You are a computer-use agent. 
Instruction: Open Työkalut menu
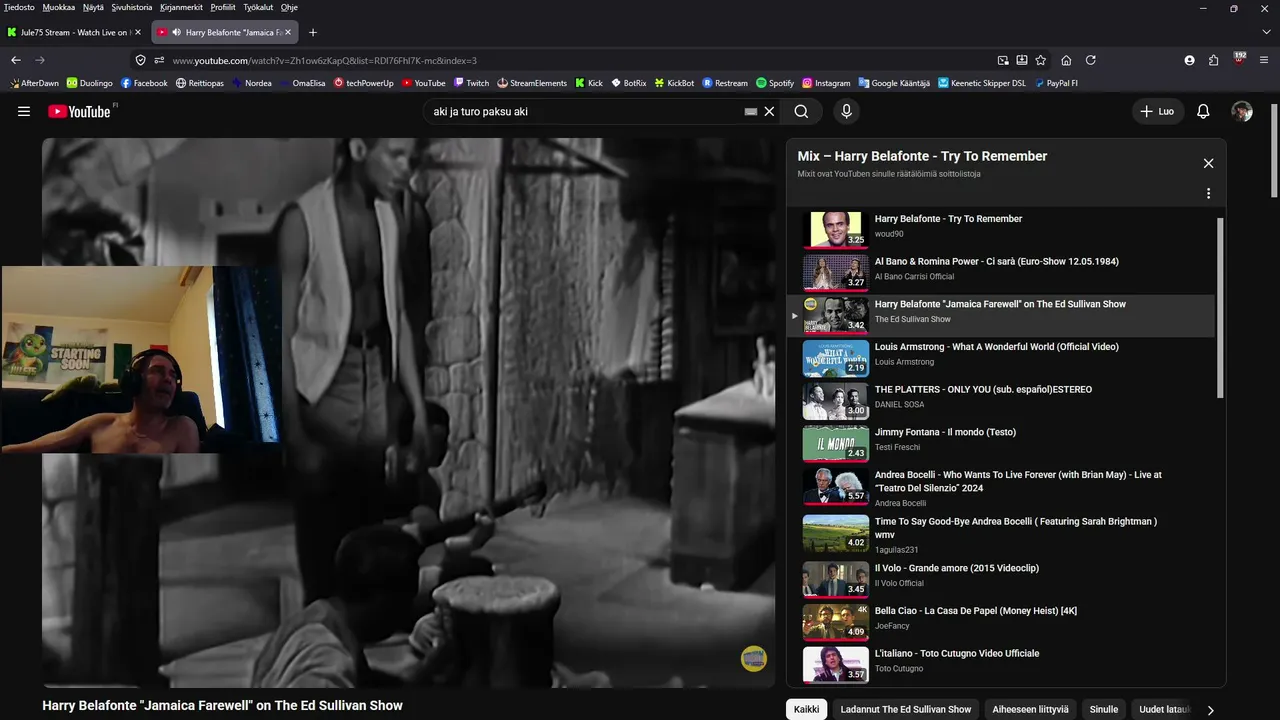pyautogui.click(x=257, y=7)
